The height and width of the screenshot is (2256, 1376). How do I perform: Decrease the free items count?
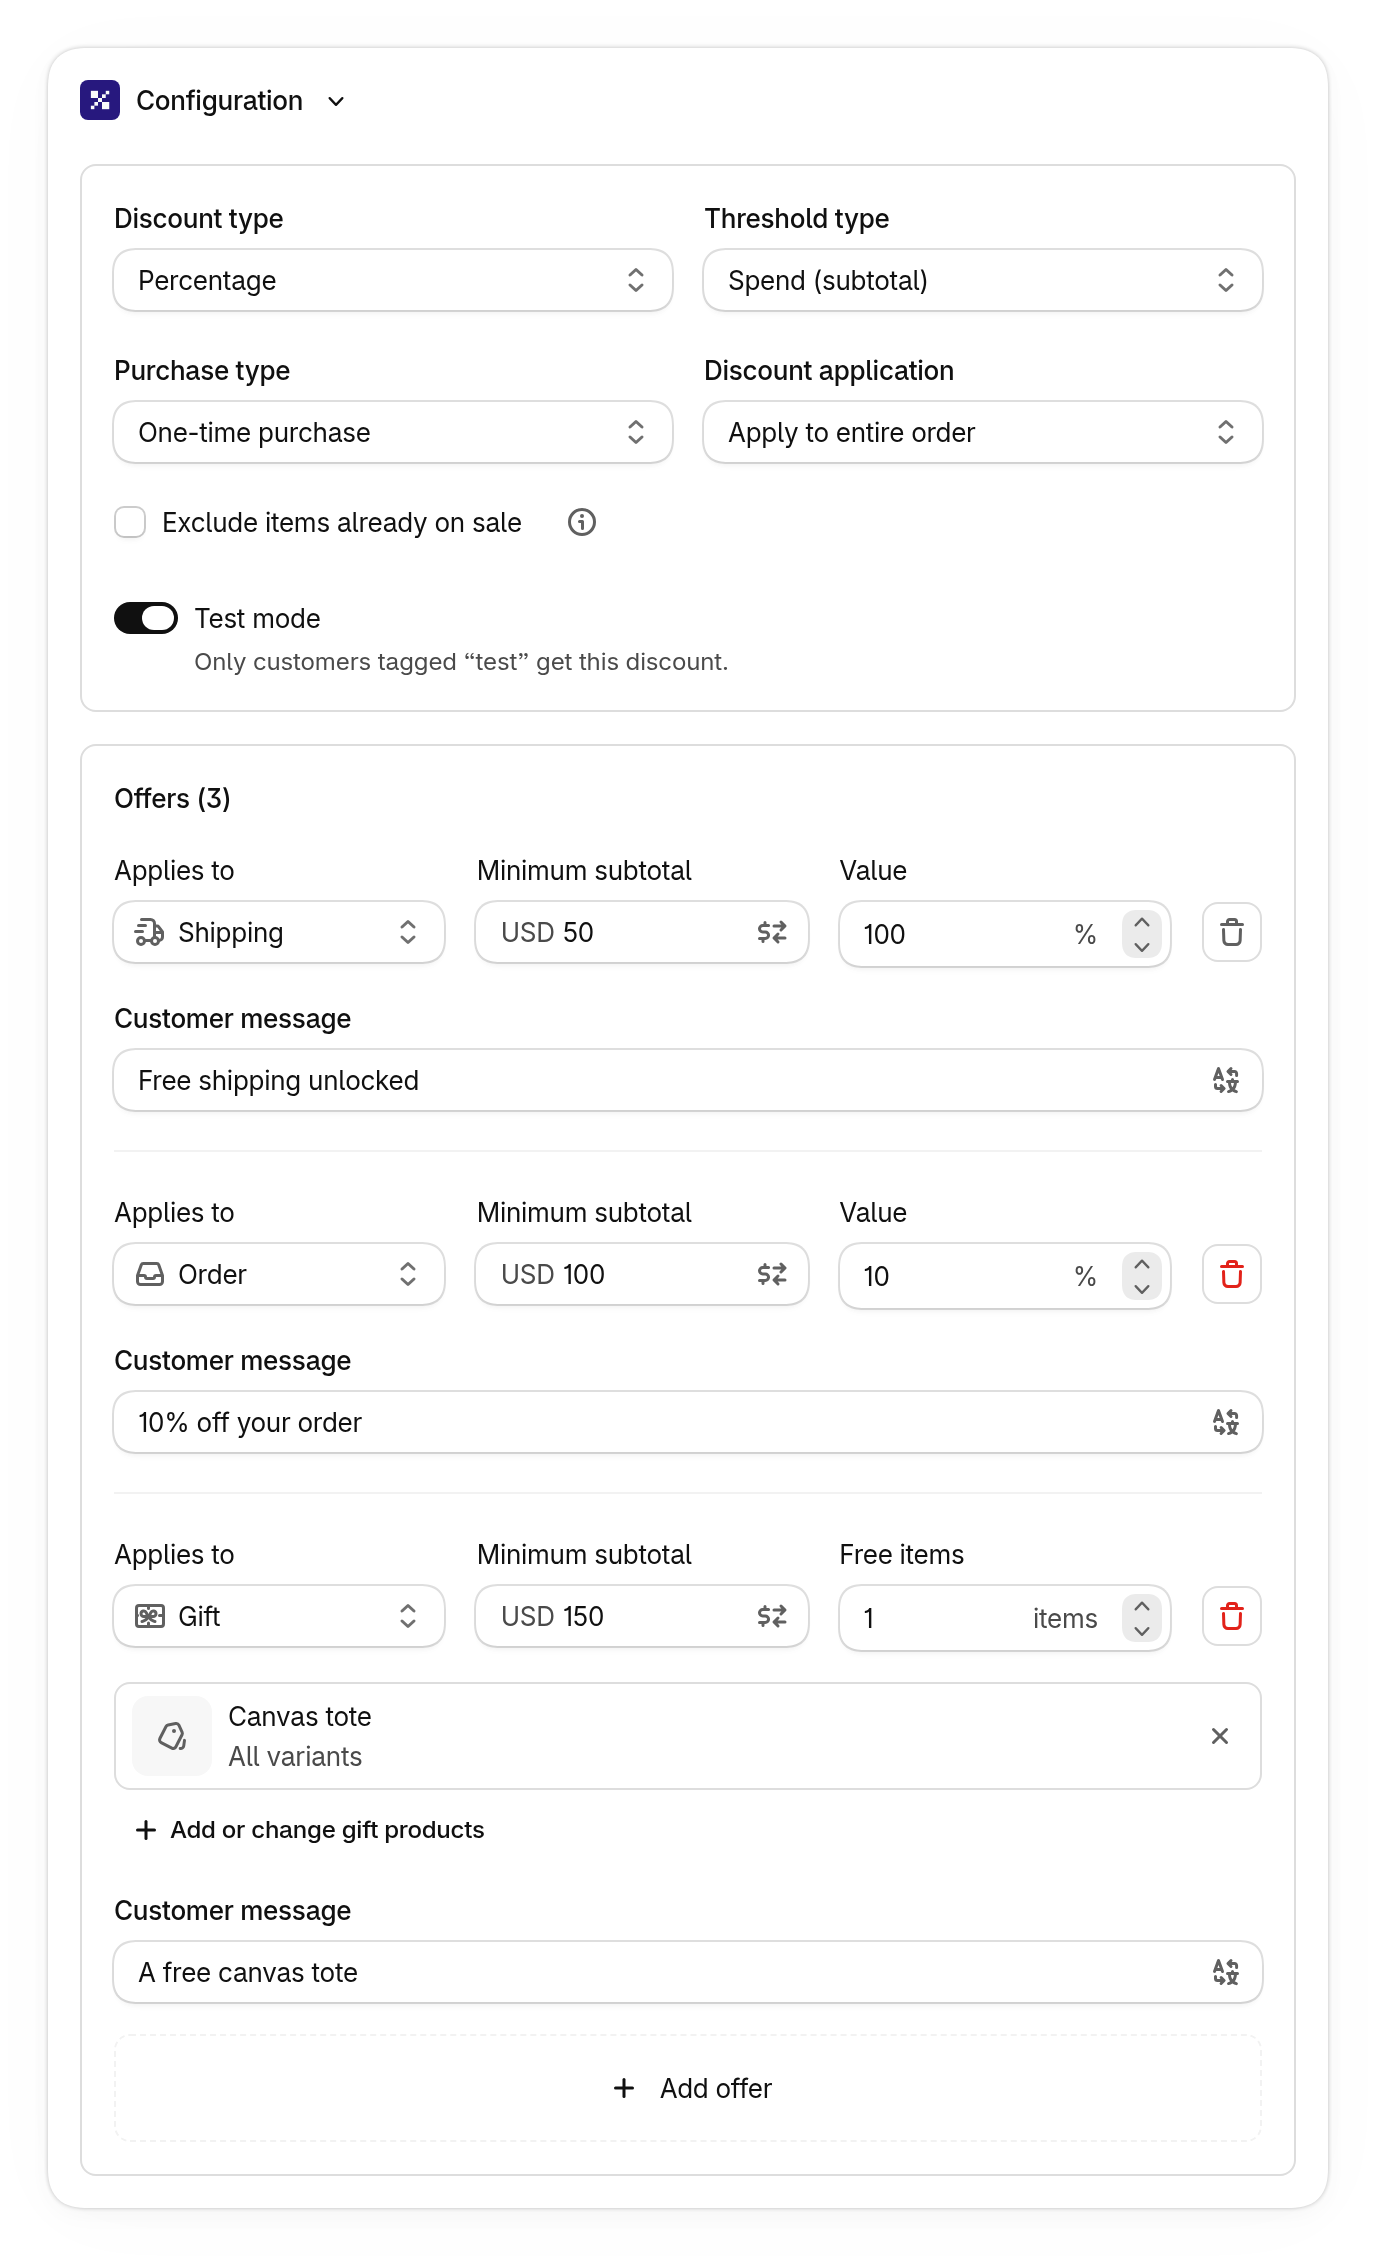[x=1142, y=1630]
